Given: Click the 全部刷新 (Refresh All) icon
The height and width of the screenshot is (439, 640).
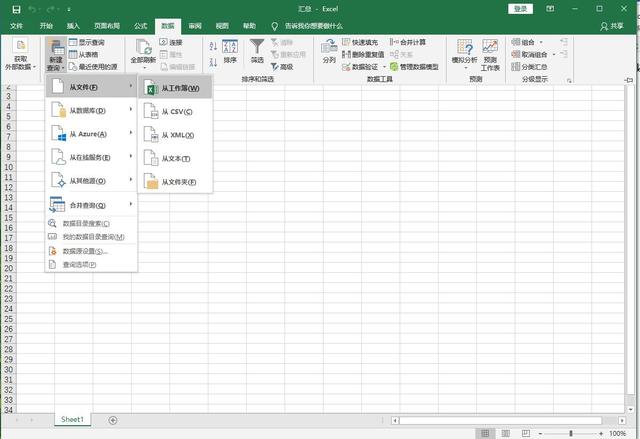Looking at the screenshot, I should pos(143,47).
